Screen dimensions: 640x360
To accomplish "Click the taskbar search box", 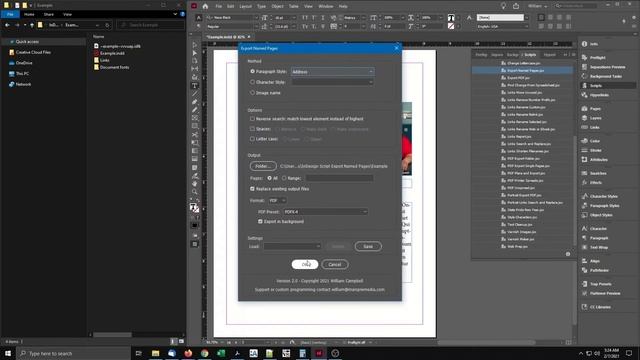I will coord(73,353).
